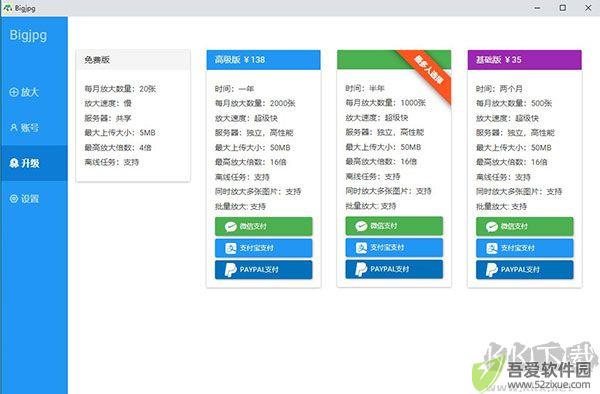600x394 pixels.
Task: Click the orange ribbon on the green plan
Action: coord(429,70)
